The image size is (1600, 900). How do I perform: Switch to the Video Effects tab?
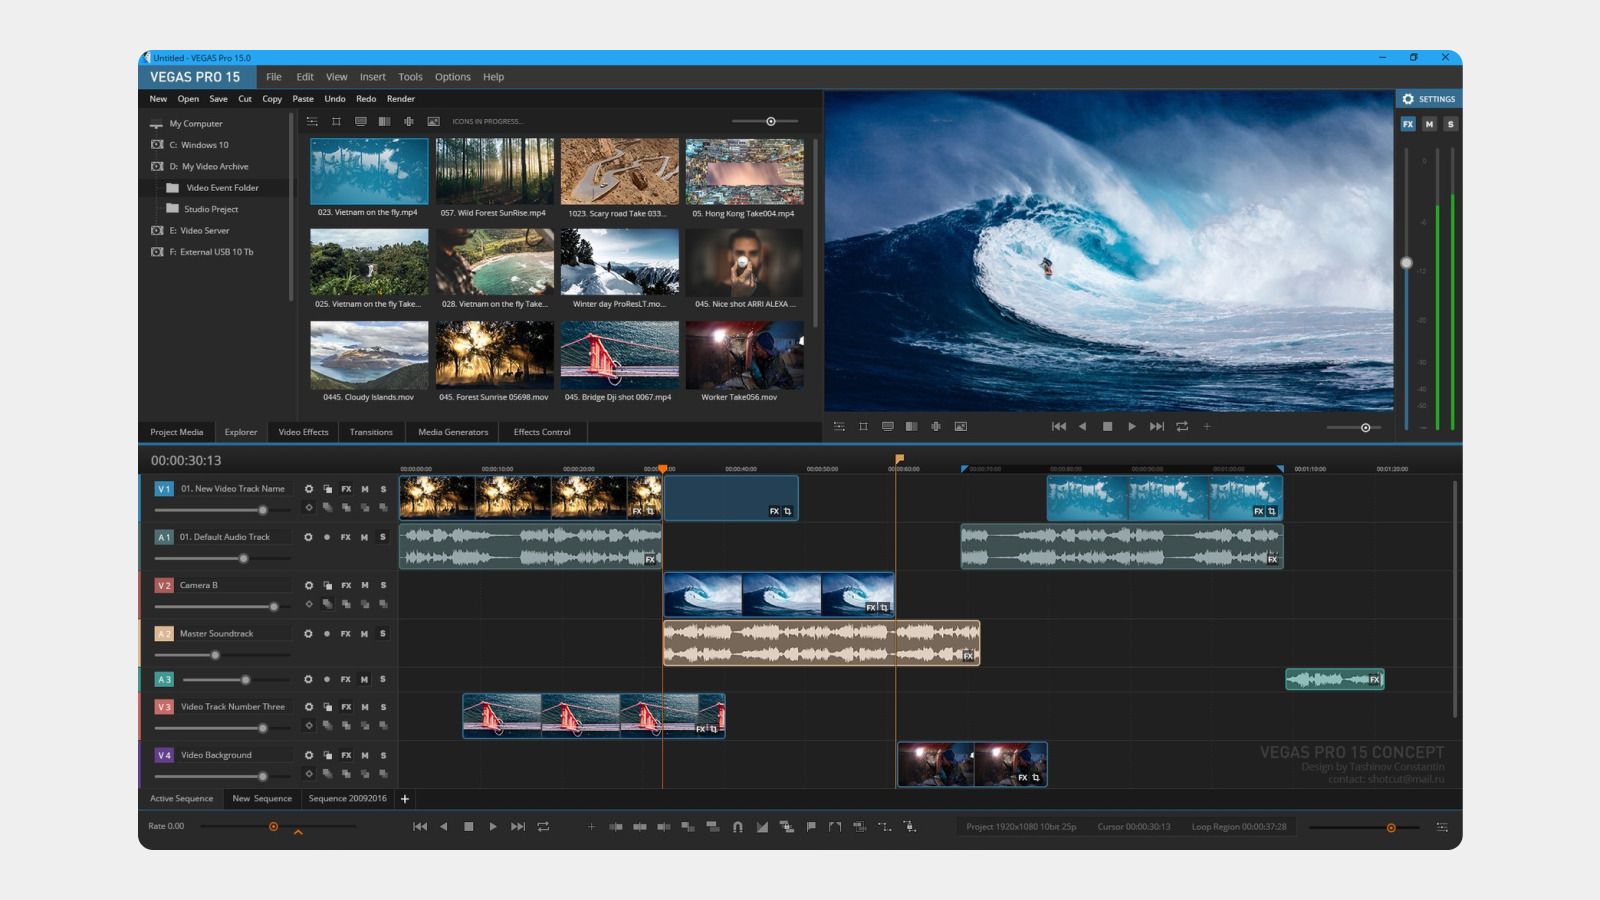pyautogui.click(x=303, y=432)
